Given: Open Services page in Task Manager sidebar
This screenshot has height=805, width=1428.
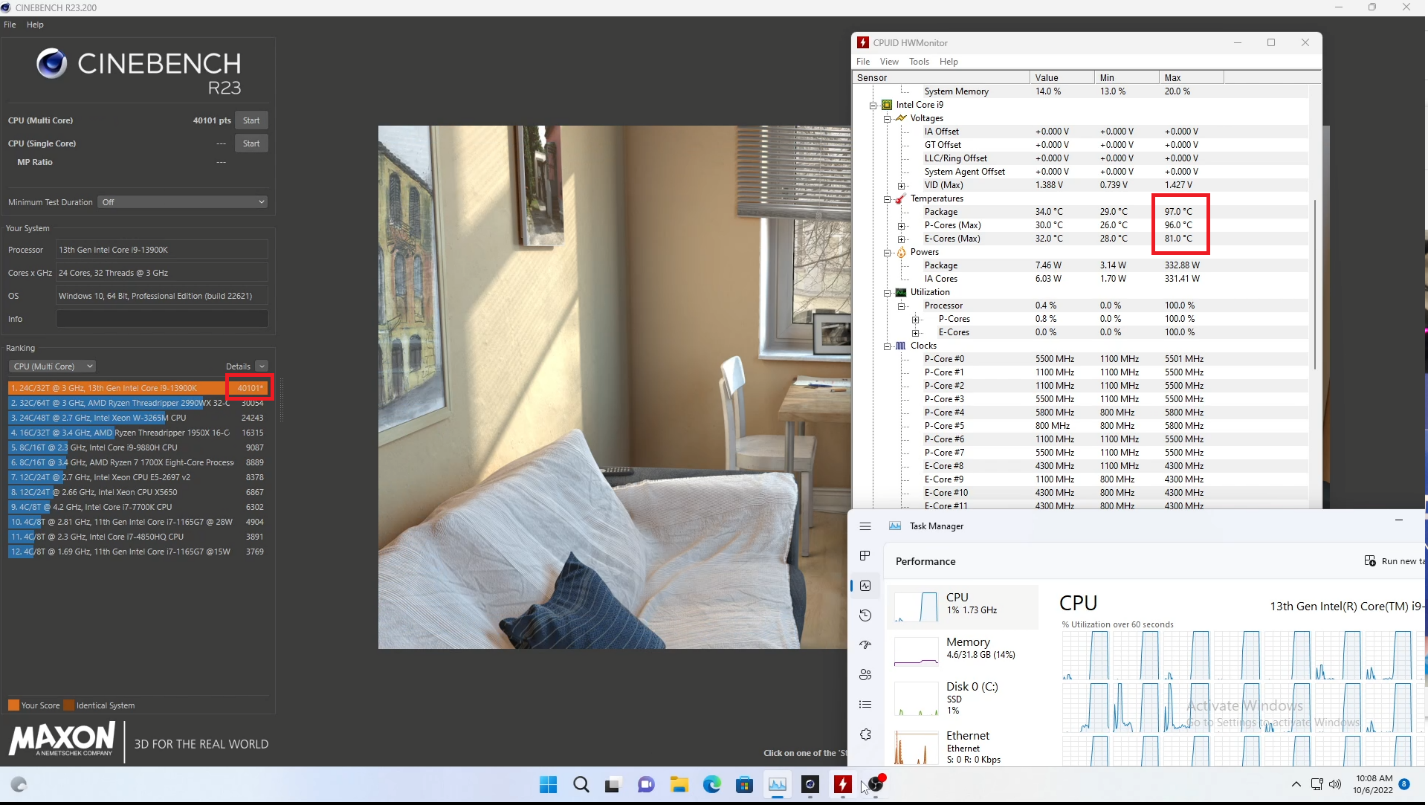Looking at the screenshot, I should pyautogui.click(x=865, y=734).
